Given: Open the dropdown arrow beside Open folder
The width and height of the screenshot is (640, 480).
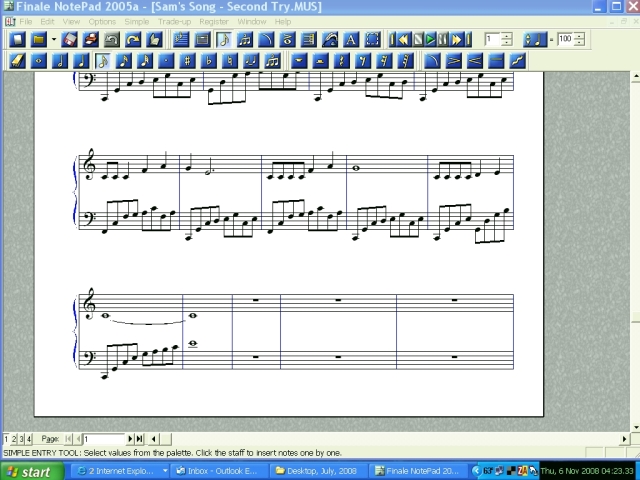Looking at the screenshot, I should pyautogui.click(x=53, y=40).
